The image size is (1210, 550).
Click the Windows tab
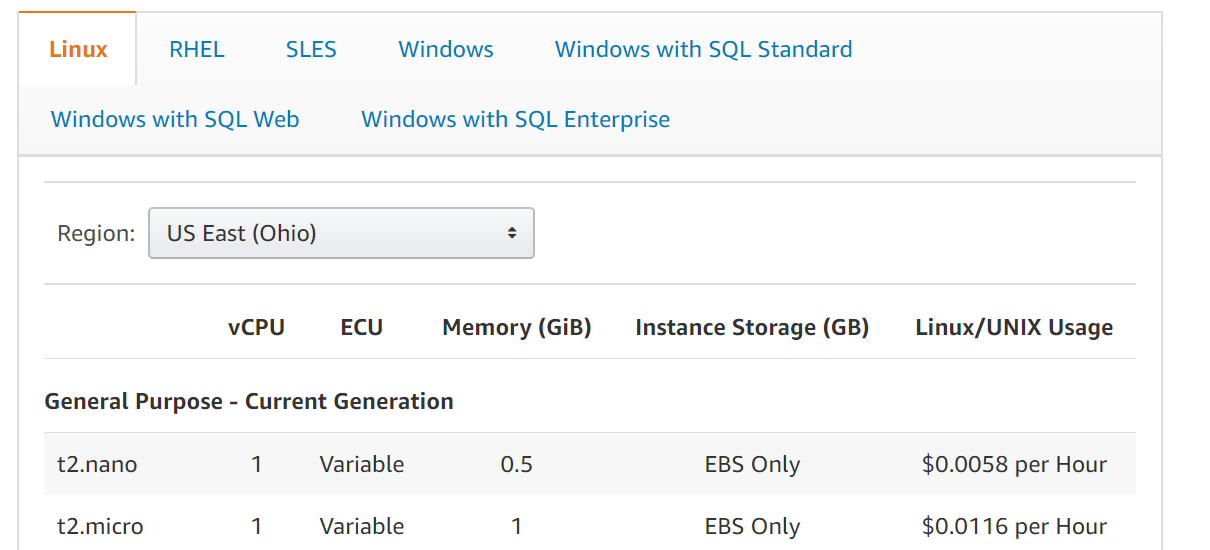446,49
